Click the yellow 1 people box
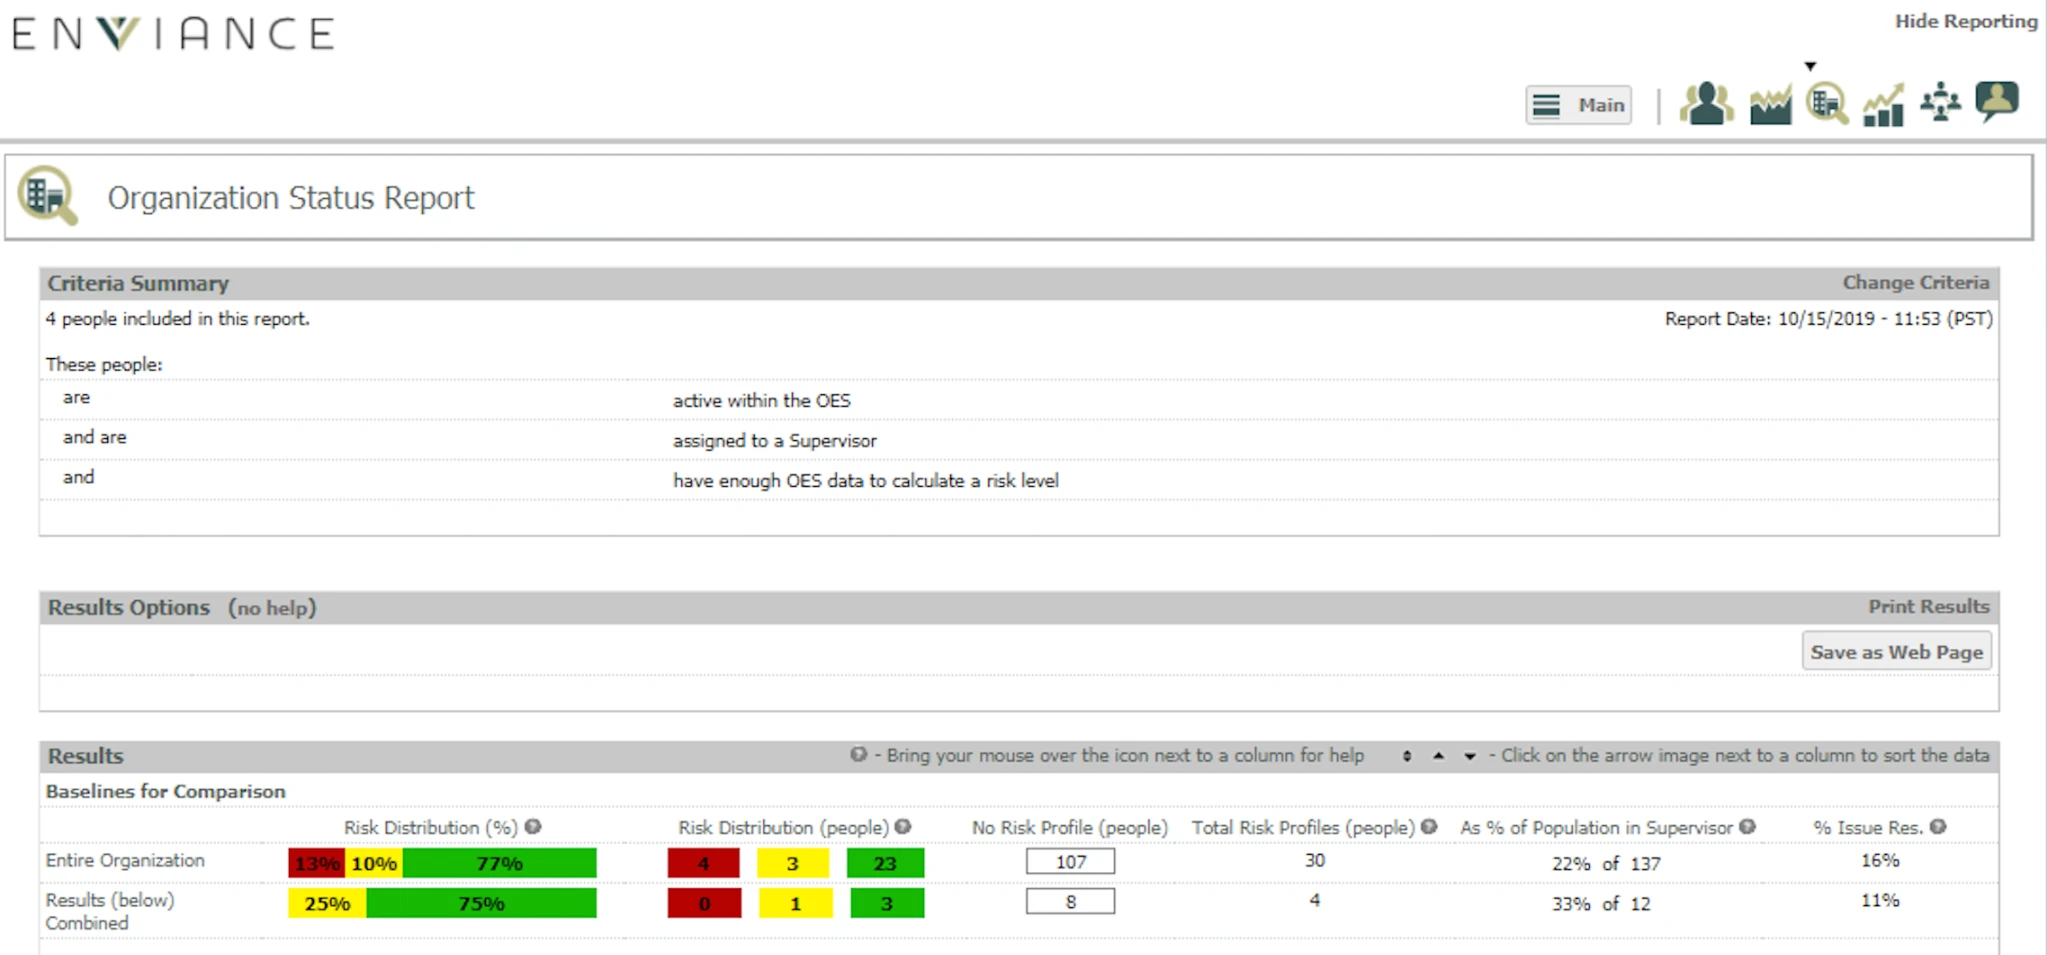2047x955 pixels. coord(795,903)
